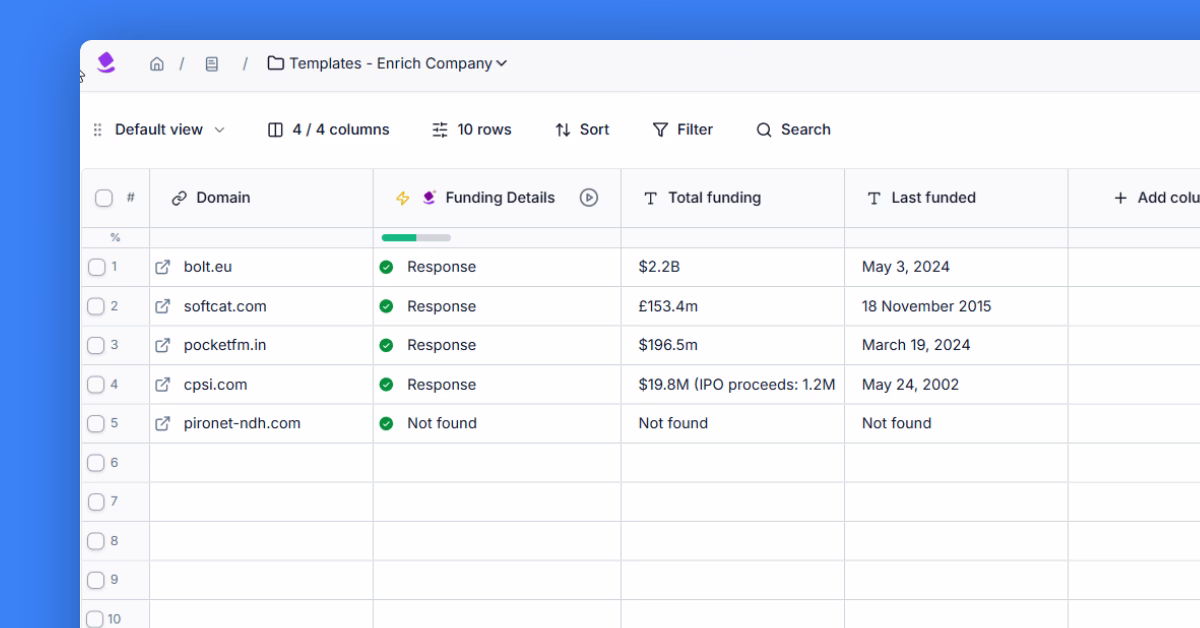Click the $19.8M IPO proceeds cell
1200x628 pixels.
coord(733,384)
